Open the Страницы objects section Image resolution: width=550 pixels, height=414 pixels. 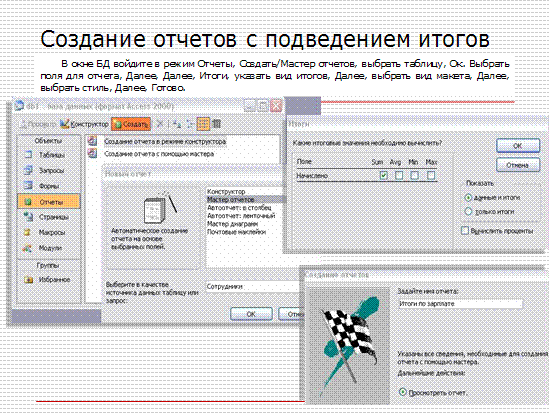(x=48, y=217)
